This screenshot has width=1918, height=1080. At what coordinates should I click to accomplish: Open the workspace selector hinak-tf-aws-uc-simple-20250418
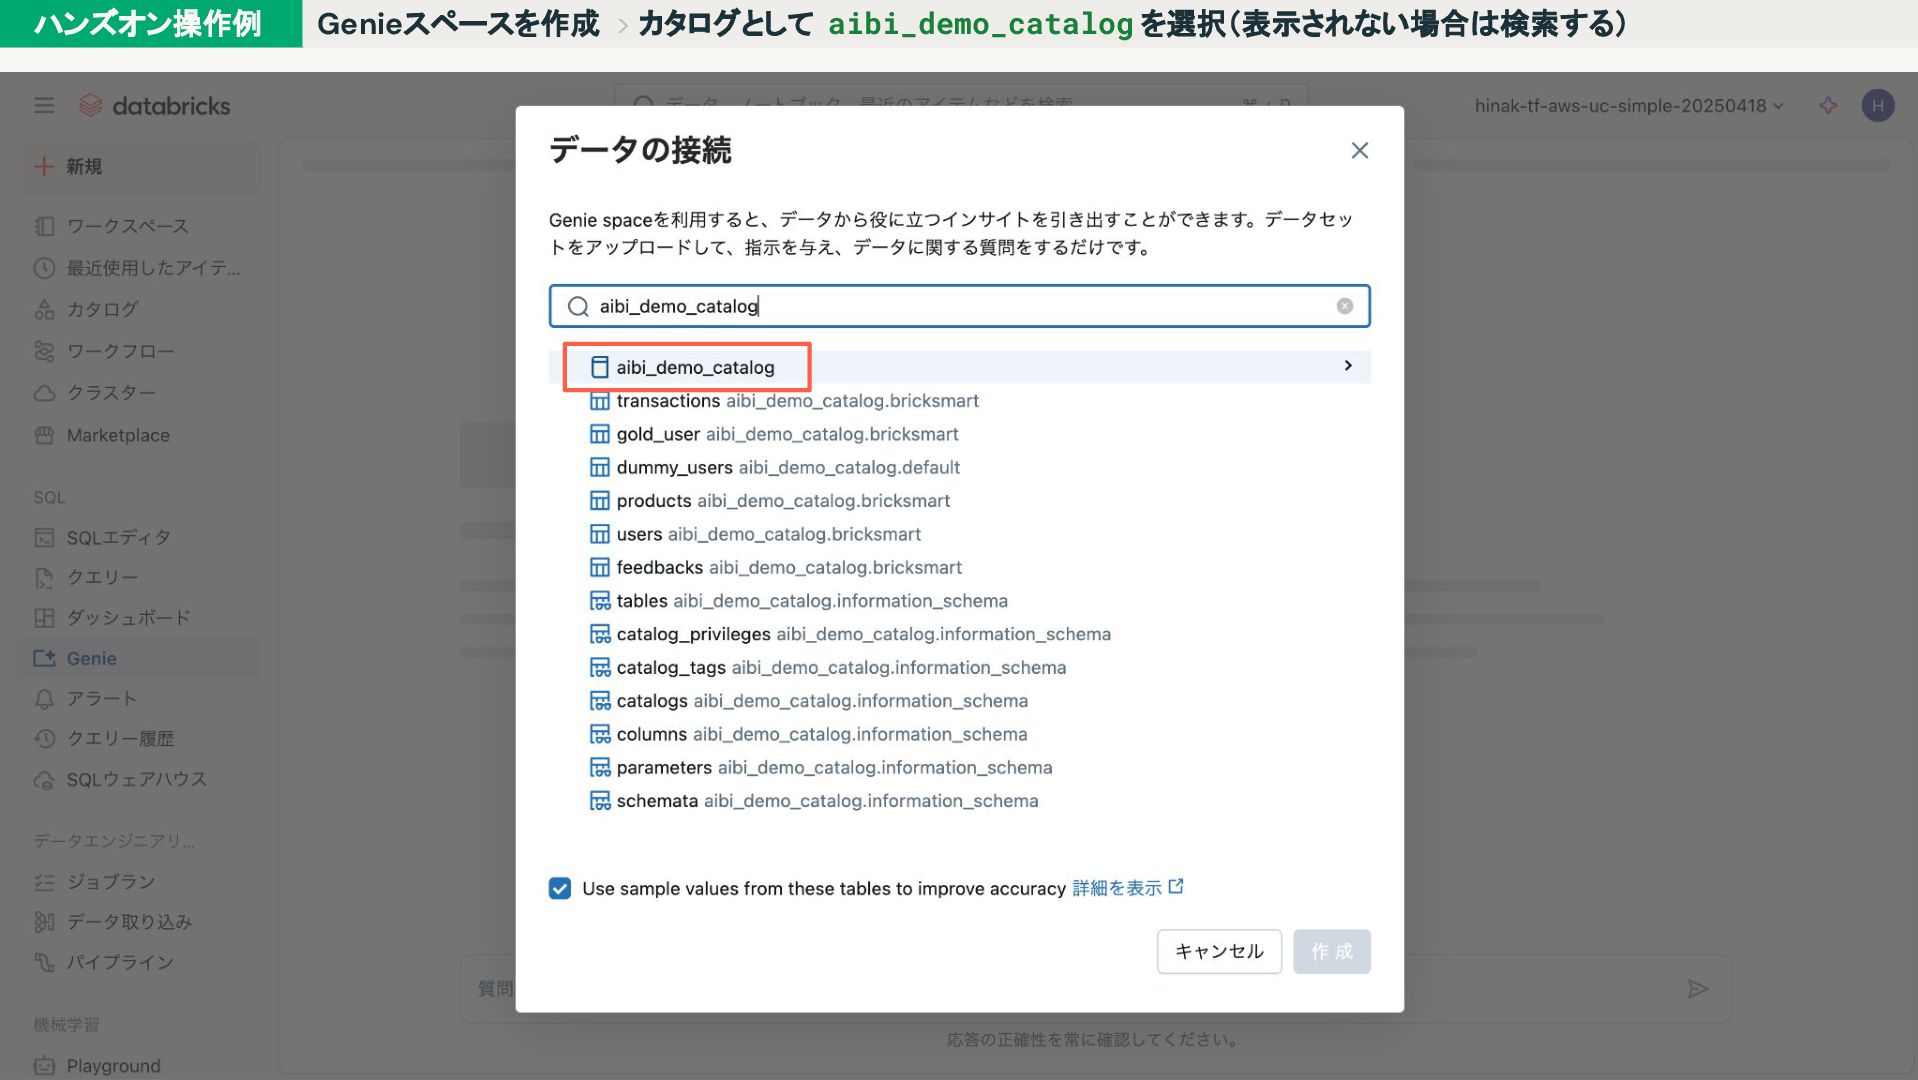click(x=1628, y=106)
